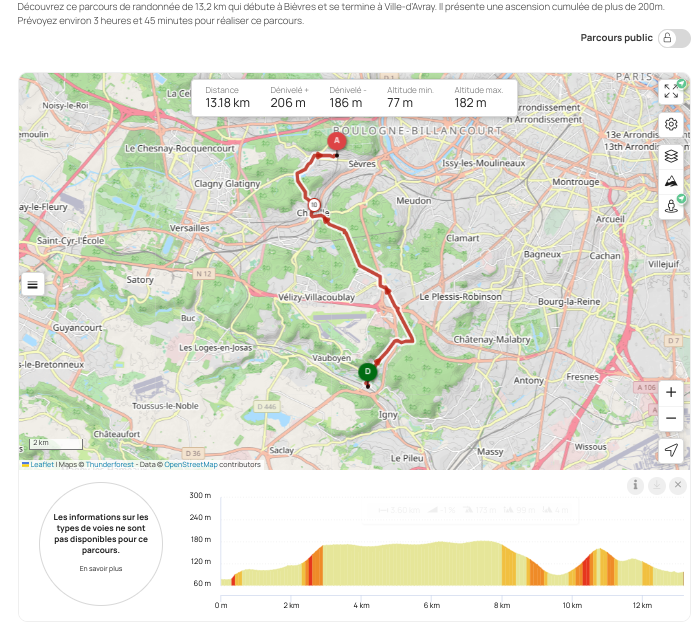The width and height of the screenshot is (693, 624).
Task: Click Bagneux label on the map
Action: point(542,255)
